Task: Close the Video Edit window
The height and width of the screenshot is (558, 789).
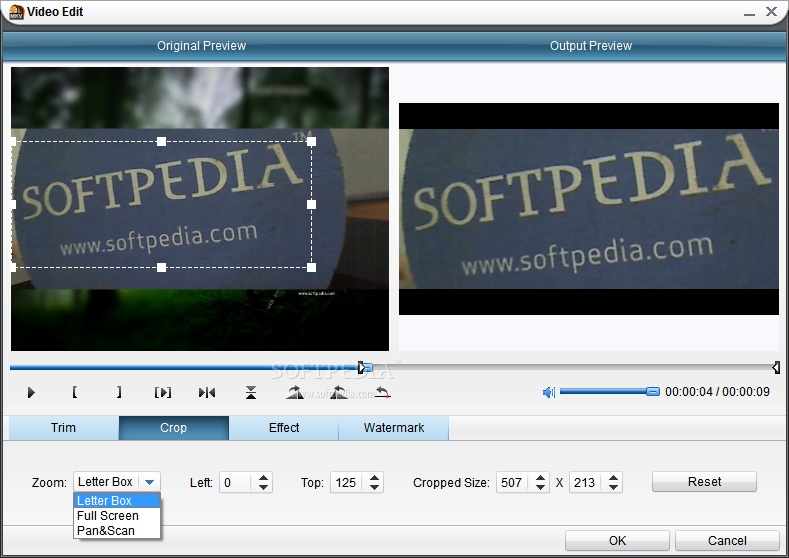Action: tap(771, 11)
